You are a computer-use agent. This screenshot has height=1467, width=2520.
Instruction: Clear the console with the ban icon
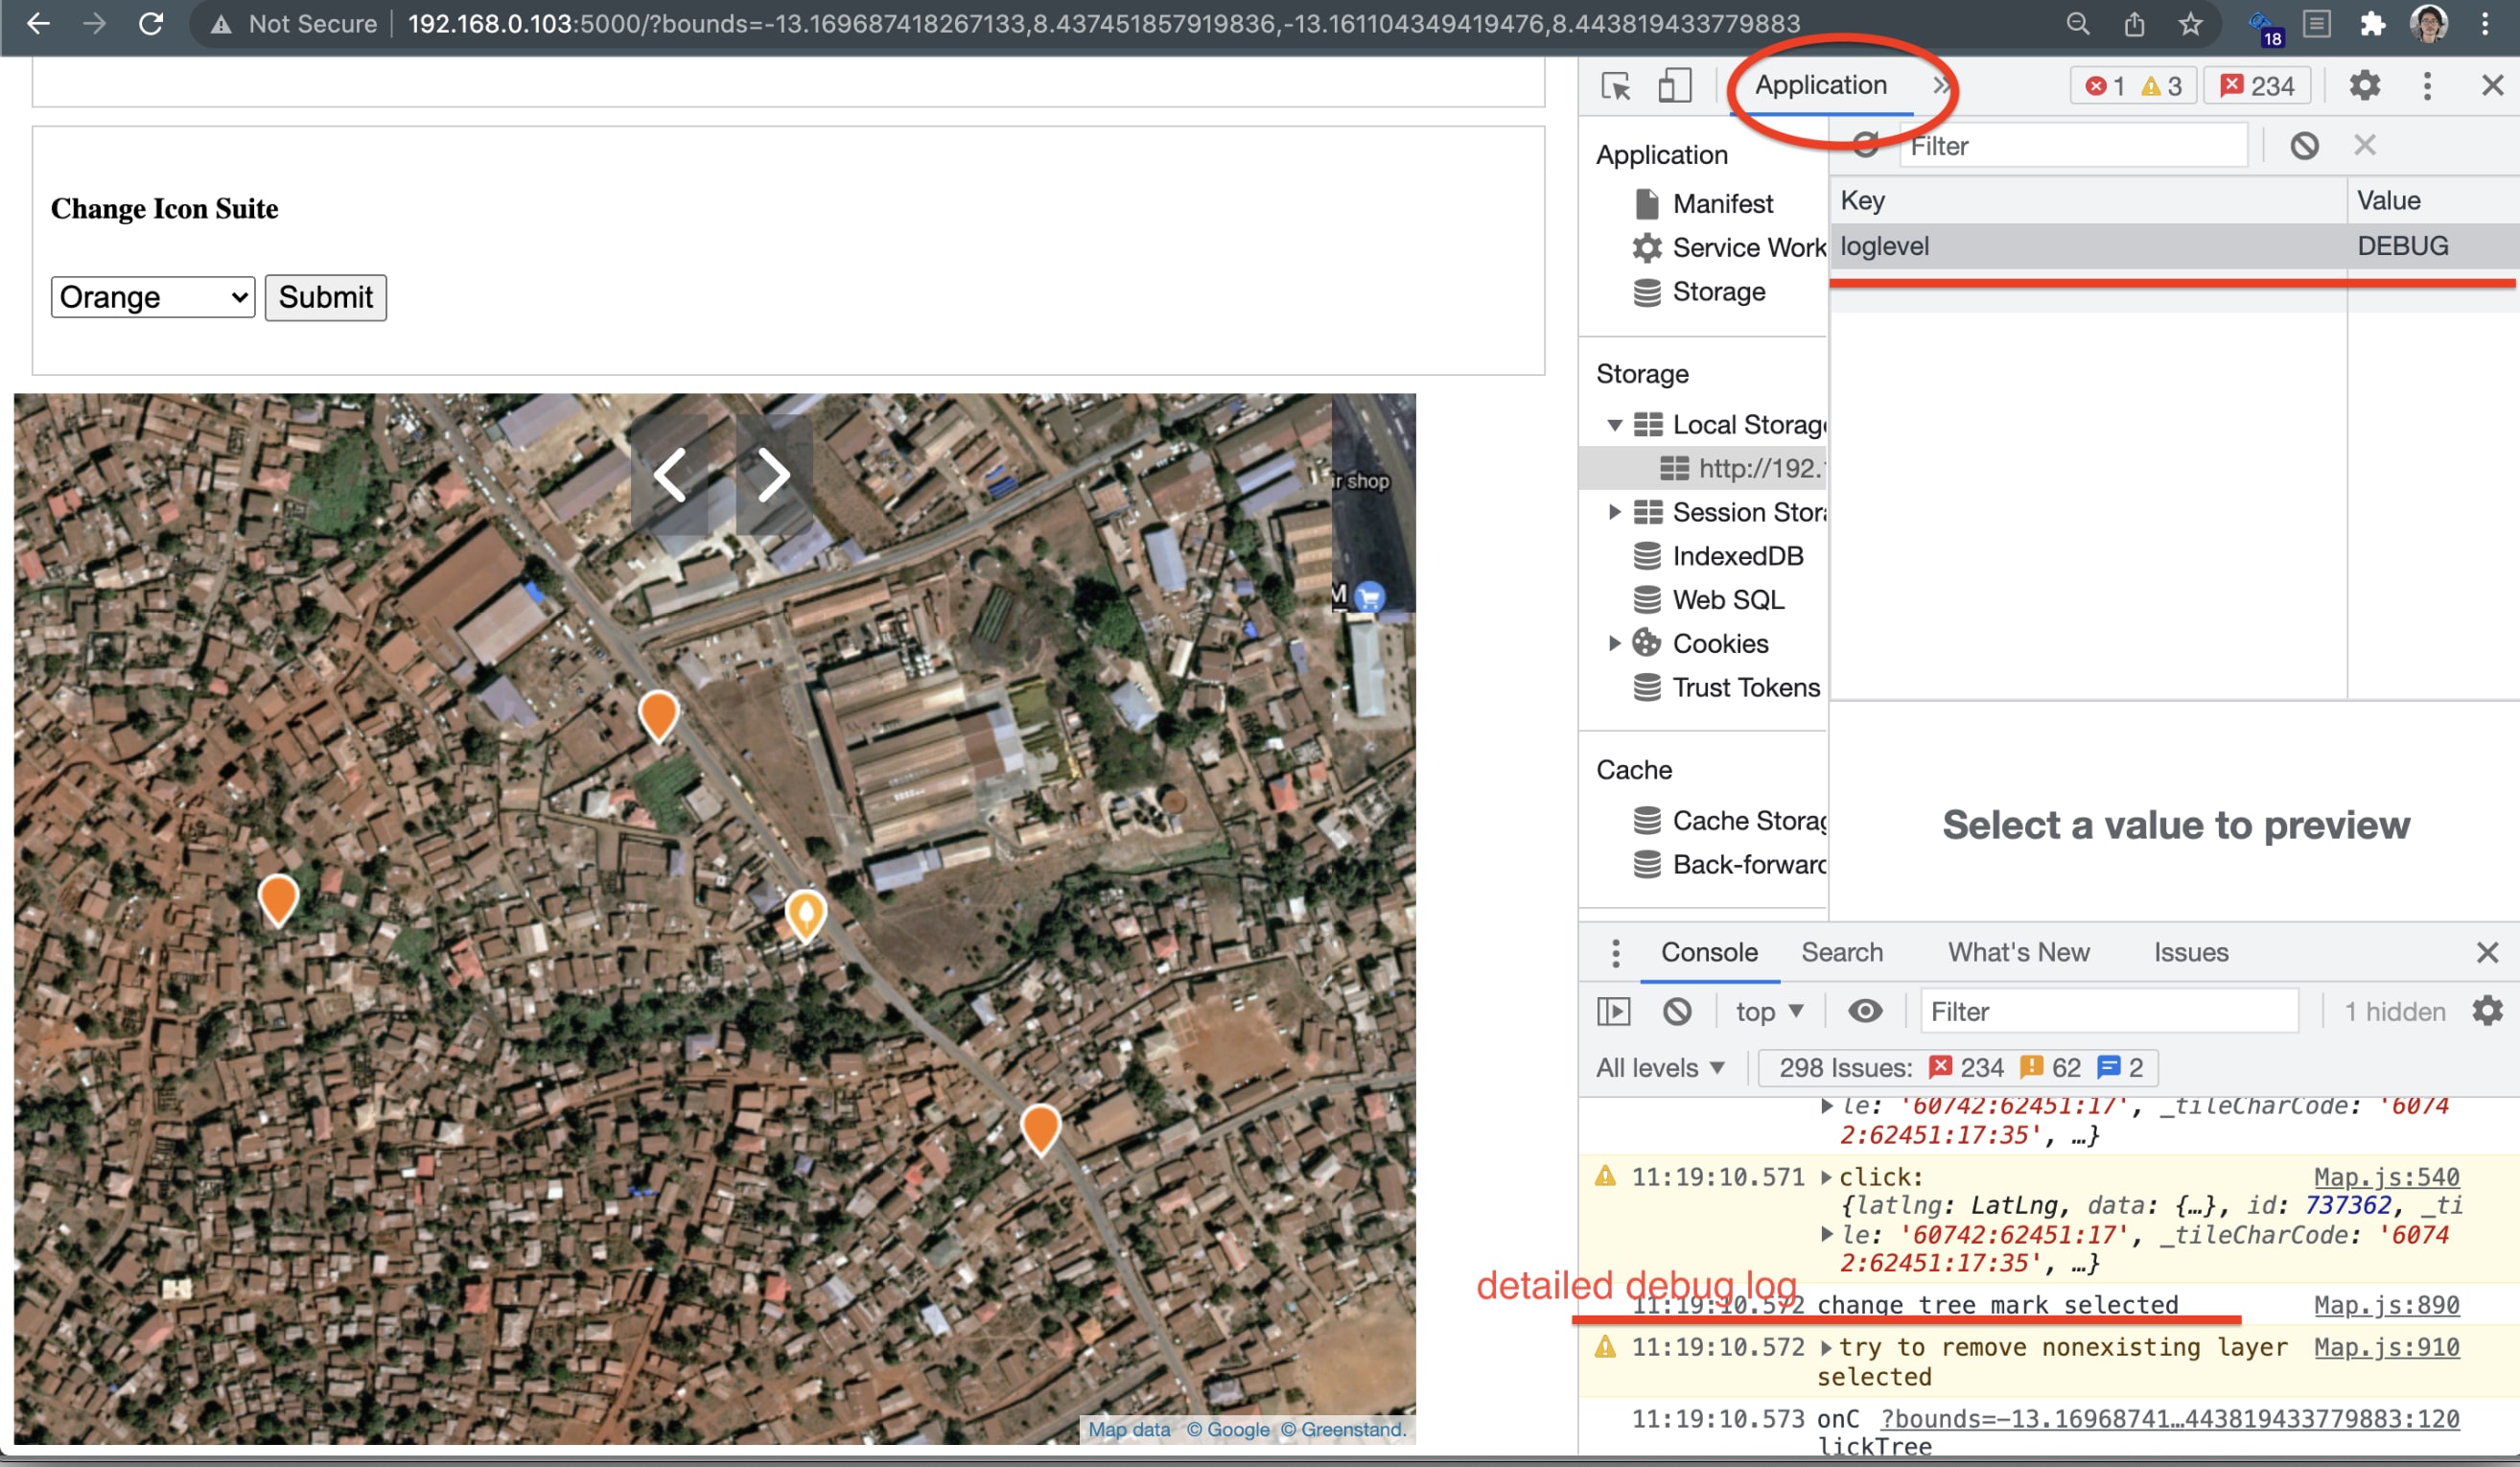point(1677,1011)
